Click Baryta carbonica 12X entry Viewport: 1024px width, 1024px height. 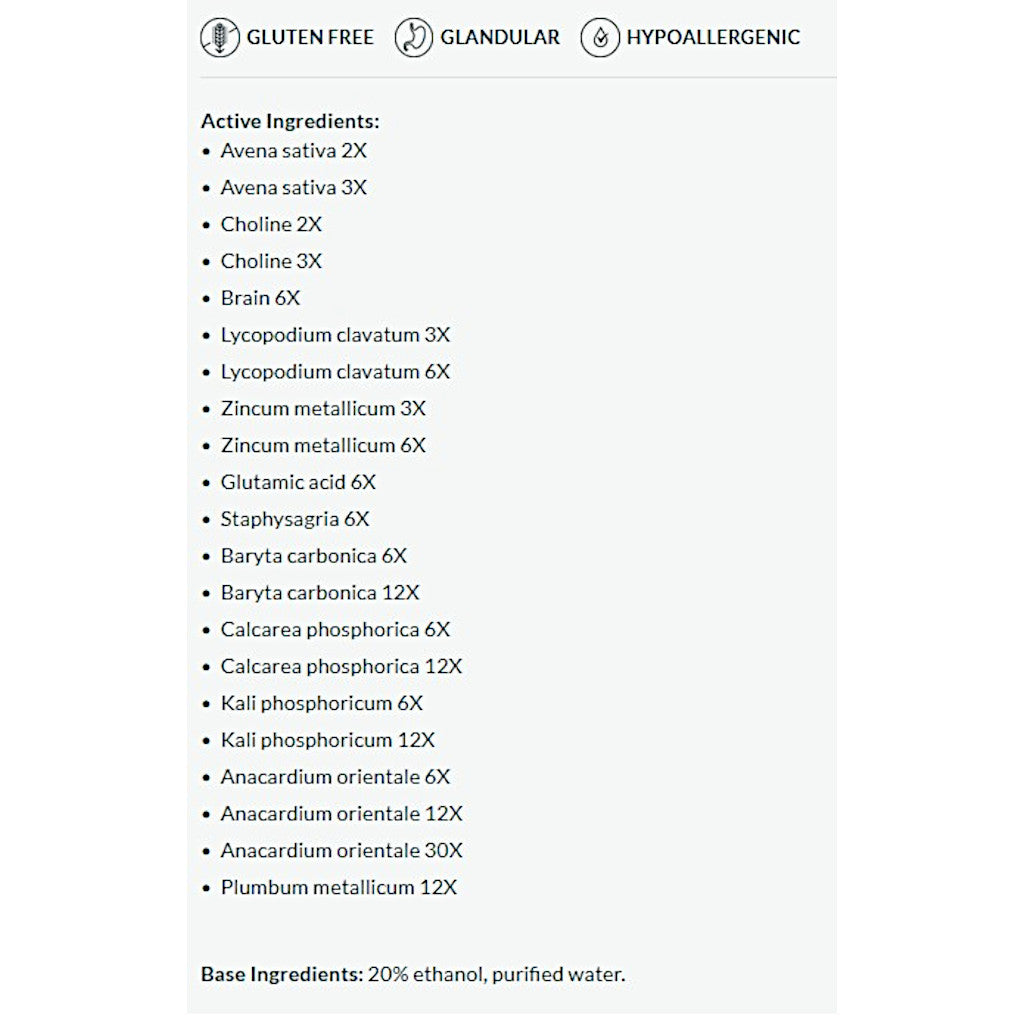click(x=320, y=593)
